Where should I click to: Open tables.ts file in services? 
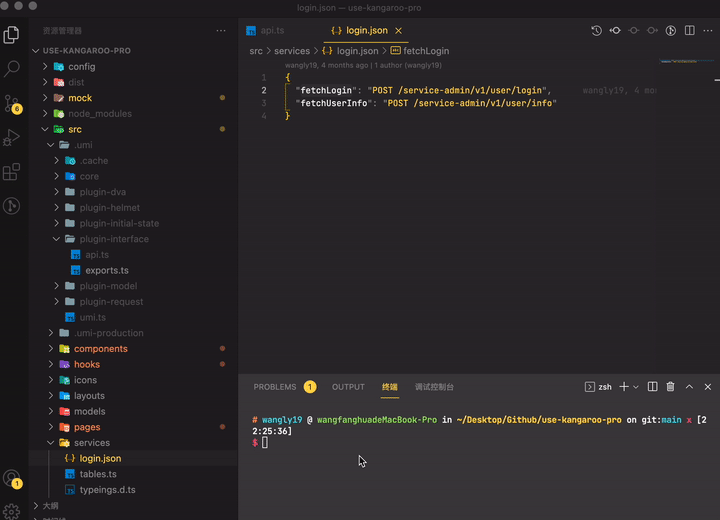click(x=98, y=474)
